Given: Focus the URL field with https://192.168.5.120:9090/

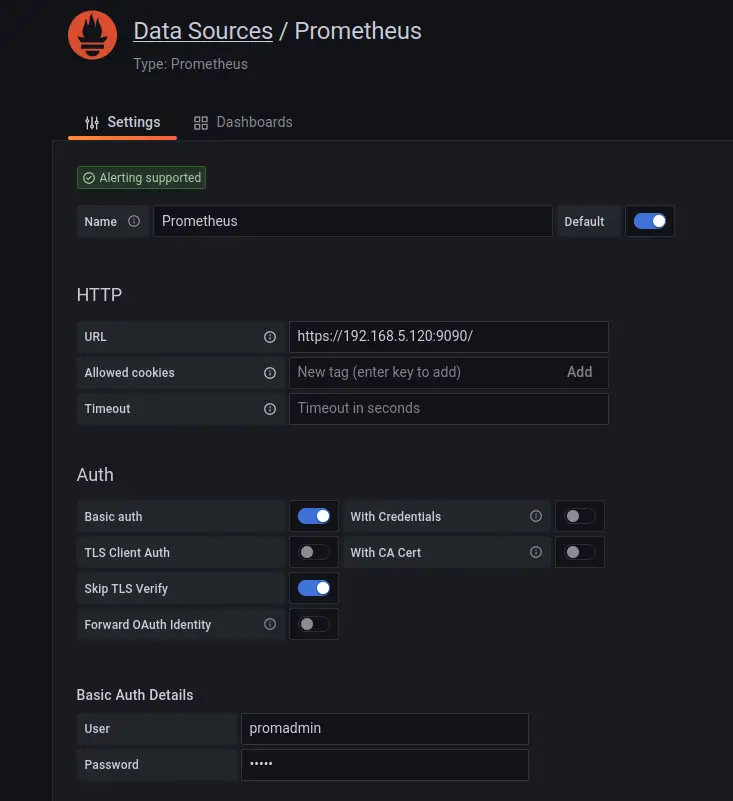Looking at the screenshot, I should coord(448,337).
